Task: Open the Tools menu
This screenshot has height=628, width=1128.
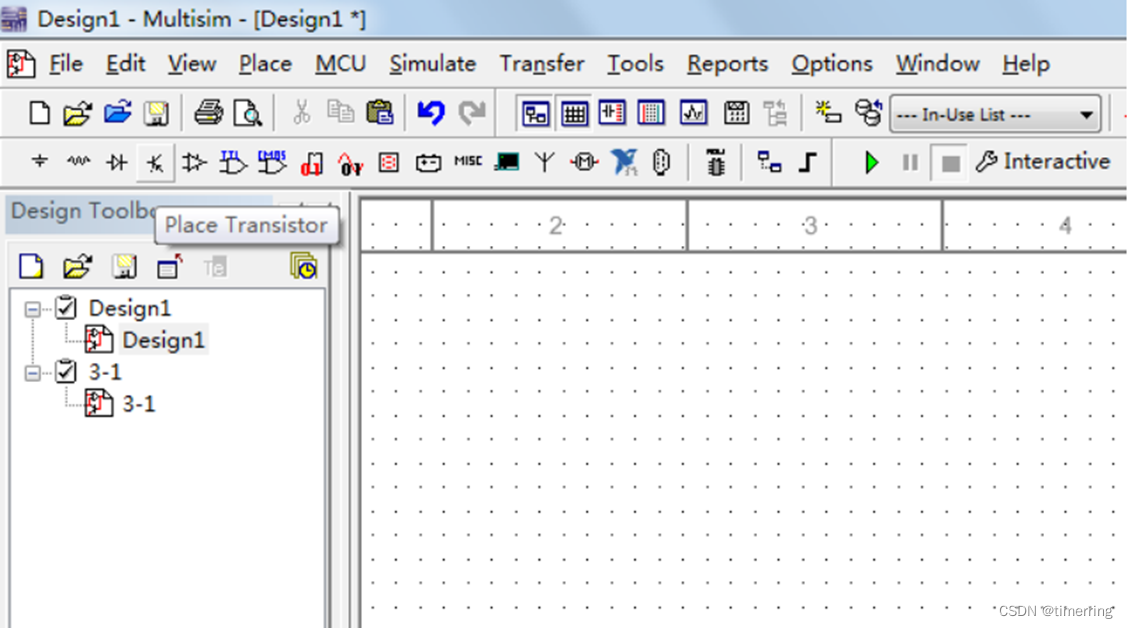Action: [x=635, y=64]
